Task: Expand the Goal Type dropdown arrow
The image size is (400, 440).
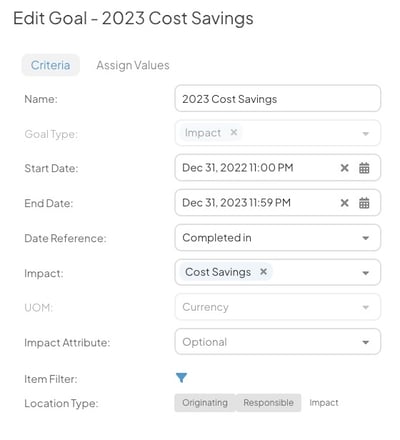Action: pos(366,134)
